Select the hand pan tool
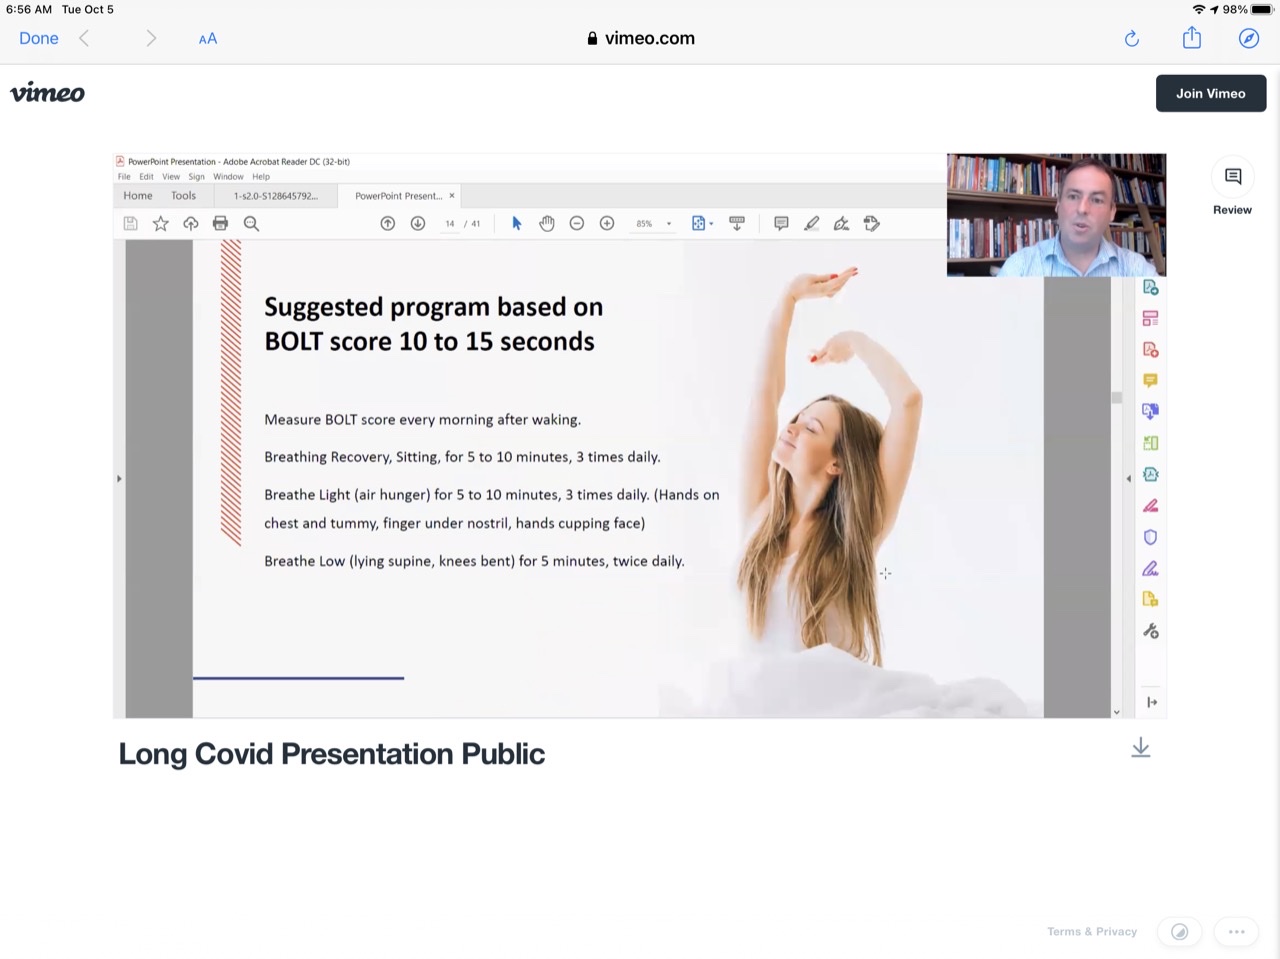 pyautogui.click(x=546, y=224)
